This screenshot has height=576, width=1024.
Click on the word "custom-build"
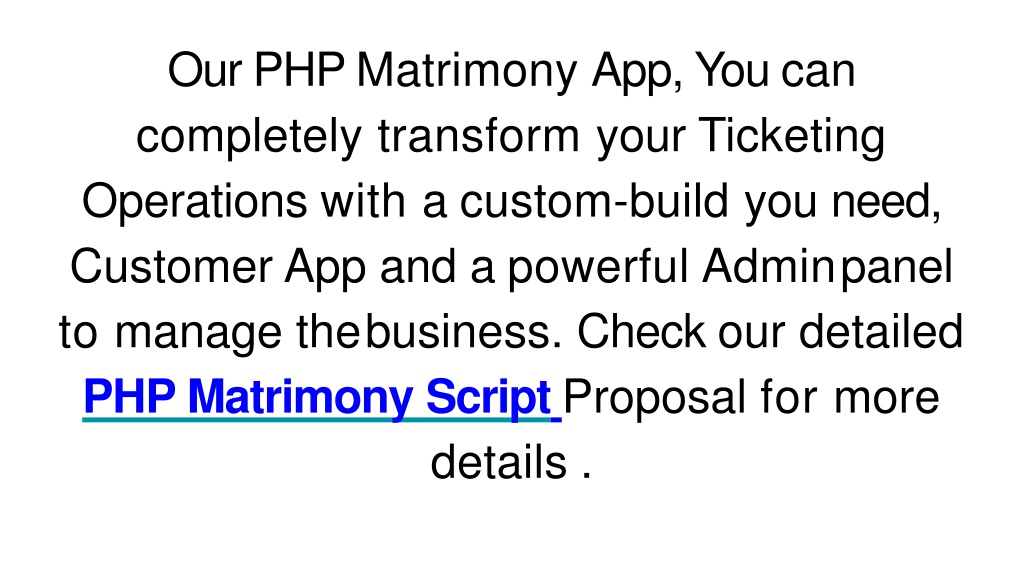(x=594, y=201)
